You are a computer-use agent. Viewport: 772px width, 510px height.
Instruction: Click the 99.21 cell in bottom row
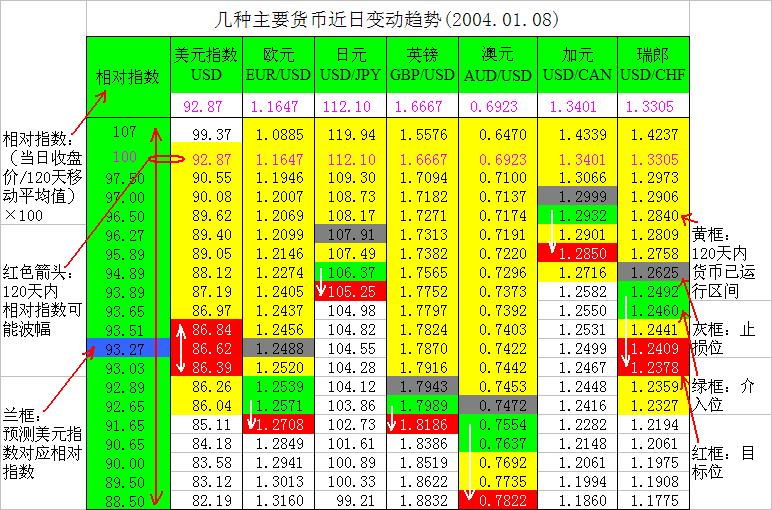tap(351, 500)
